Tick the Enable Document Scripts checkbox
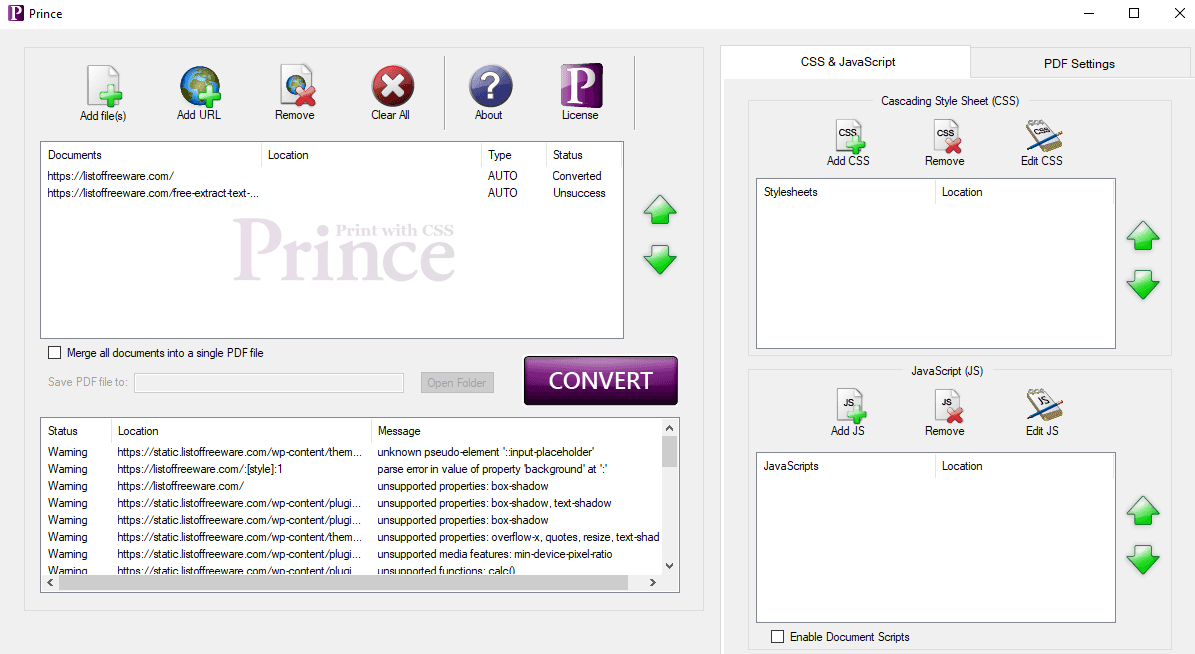This screenshot has width=1195, height=654. [777, 636]
